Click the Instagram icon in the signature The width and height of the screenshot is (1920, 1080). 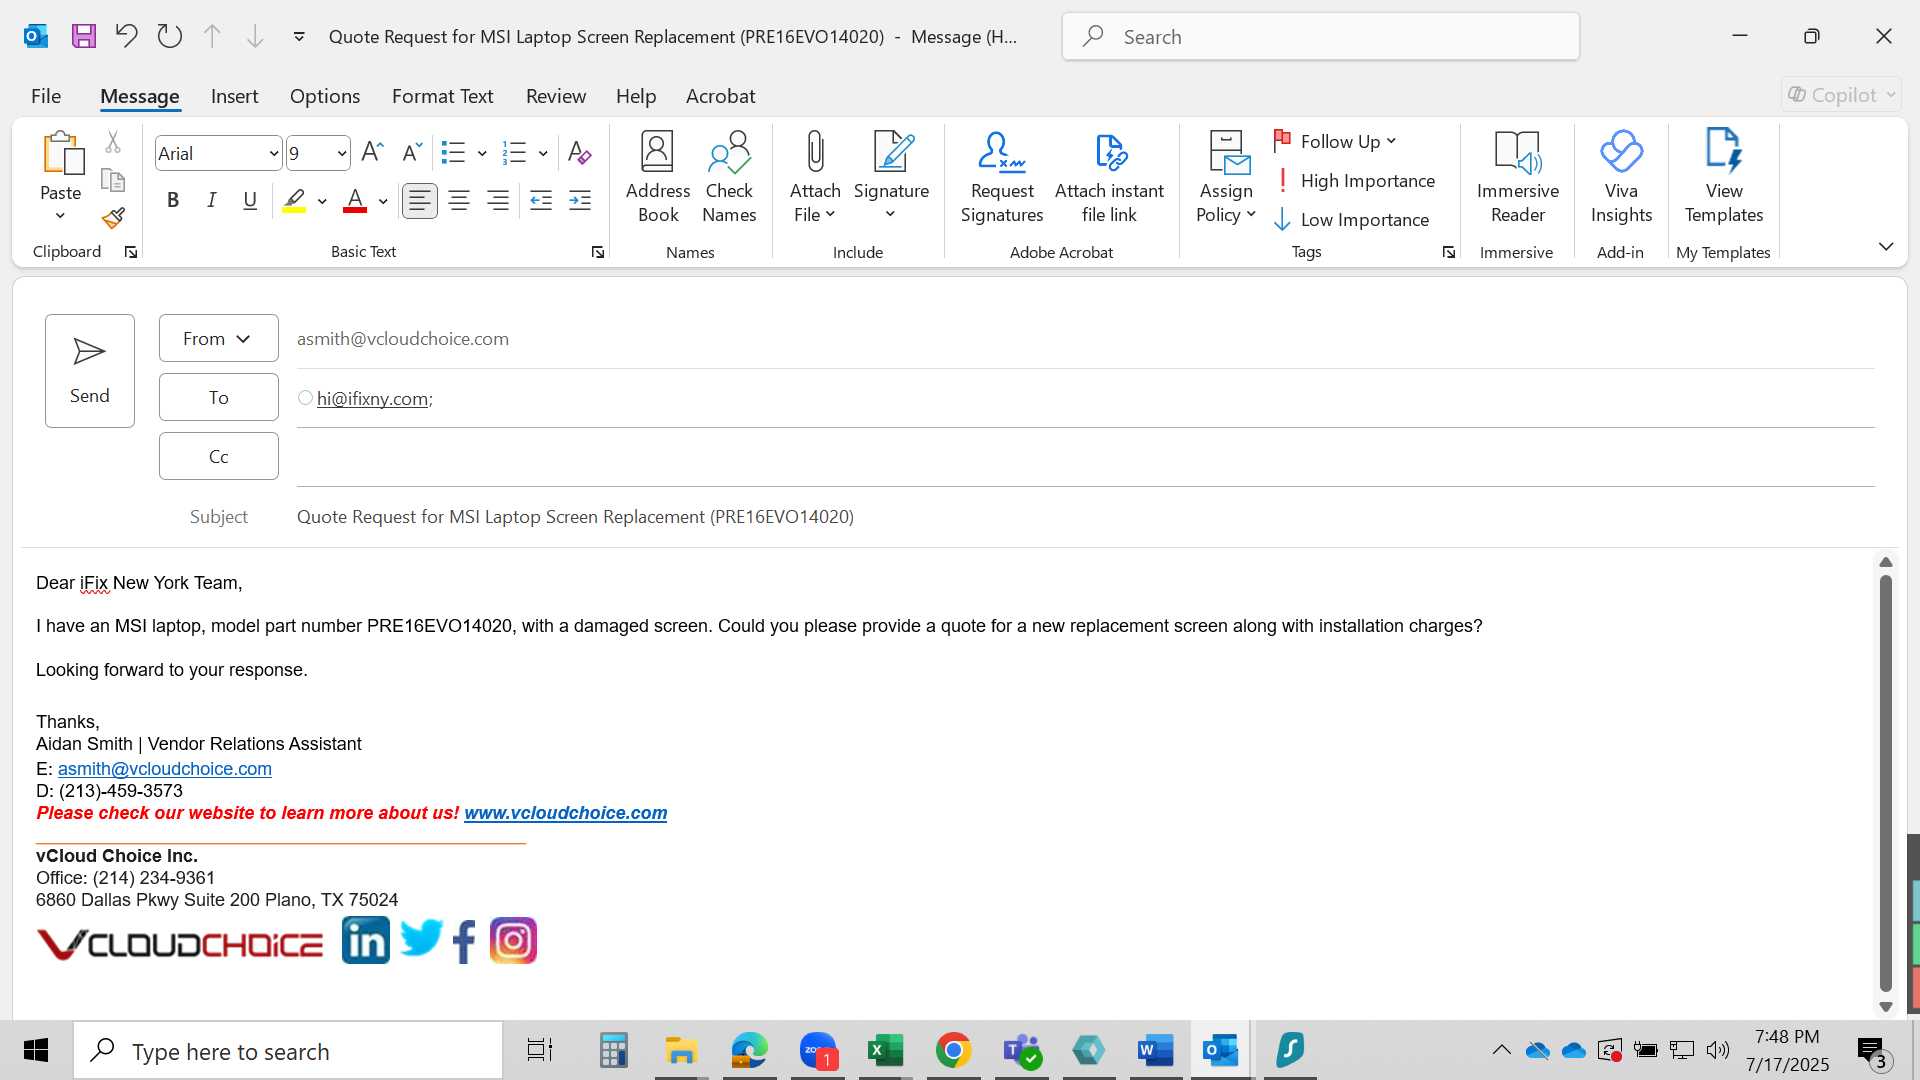pos(513,941)
